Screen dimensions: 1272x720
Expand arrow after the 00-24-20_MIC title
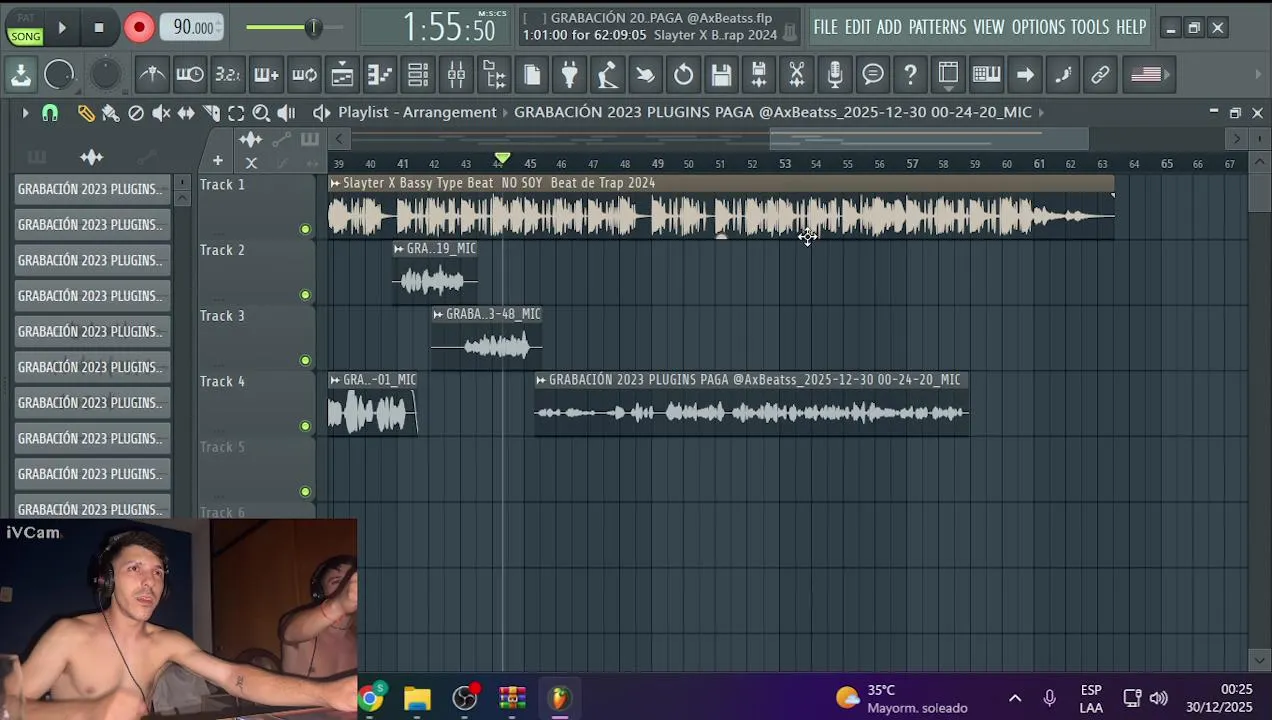(x=1041, y=112)
